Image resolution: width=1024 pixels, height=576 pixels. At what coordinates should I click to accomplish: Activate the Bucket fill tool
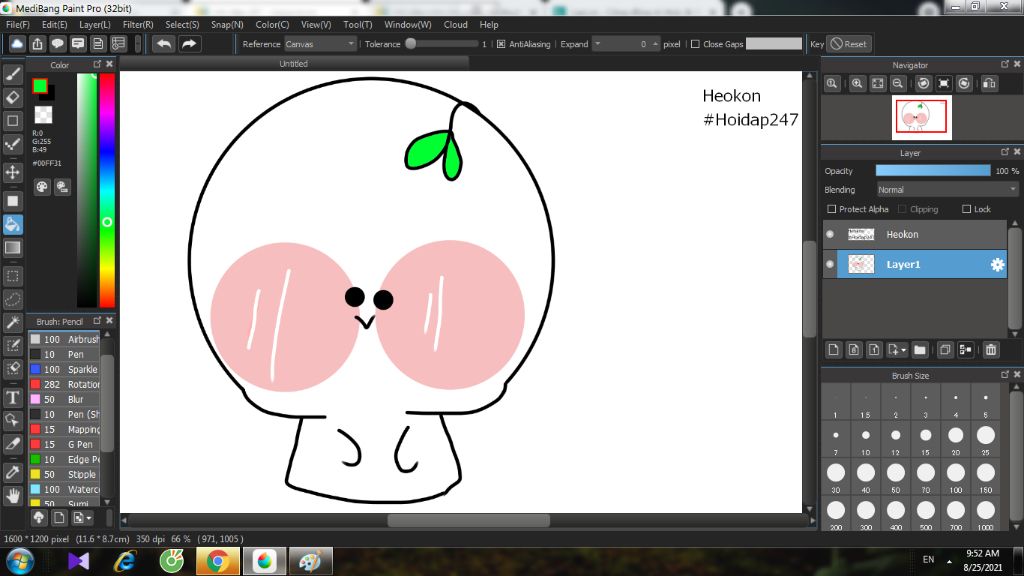pyautogui.click(x=12, y=225)
